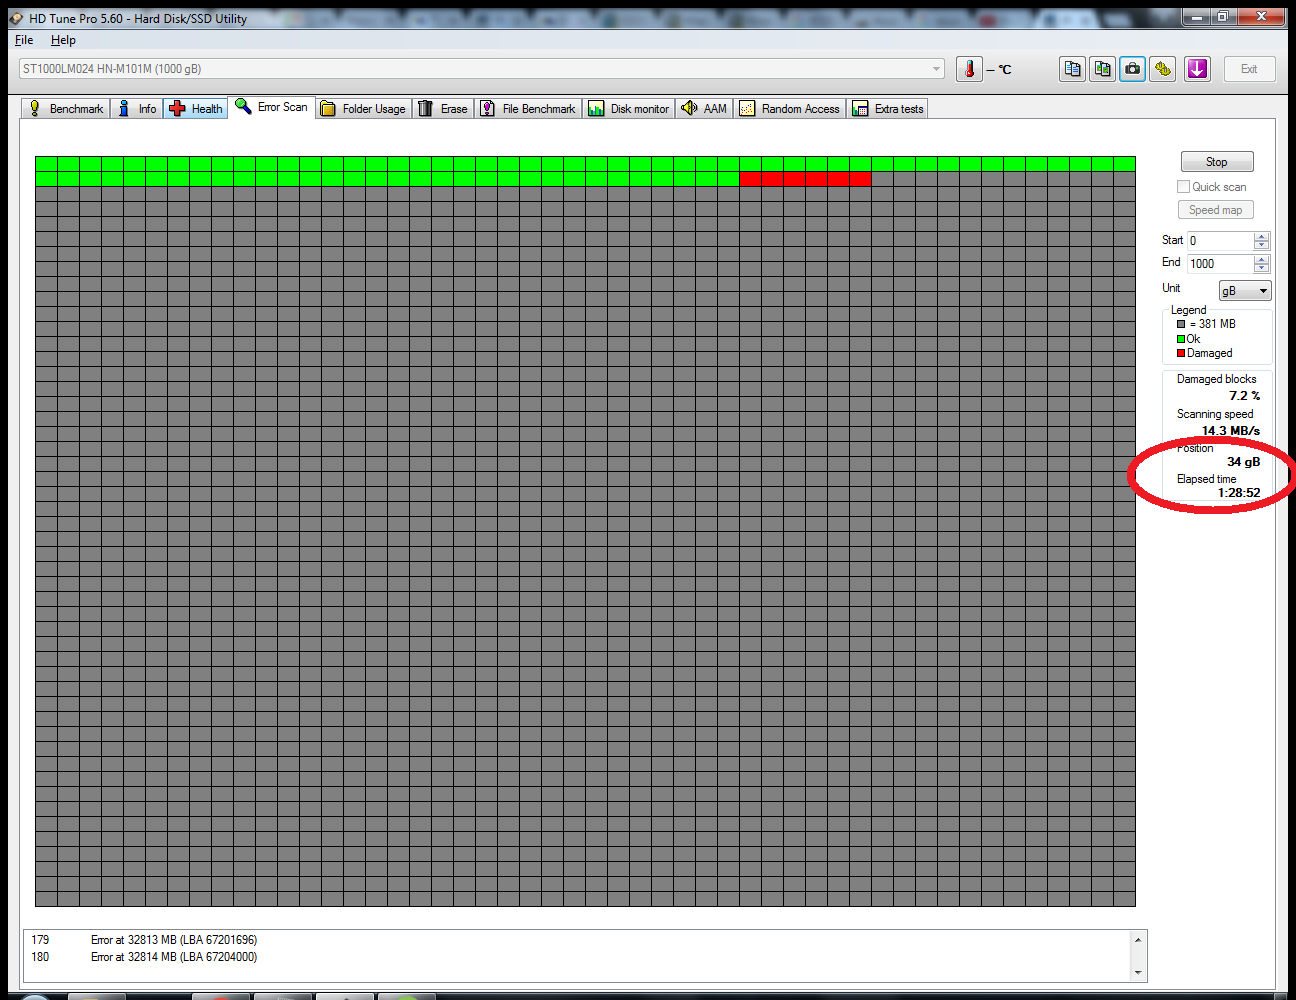
Task: Click the Scanning speed 14.3 MB/s value
Action: (1231, 431)
